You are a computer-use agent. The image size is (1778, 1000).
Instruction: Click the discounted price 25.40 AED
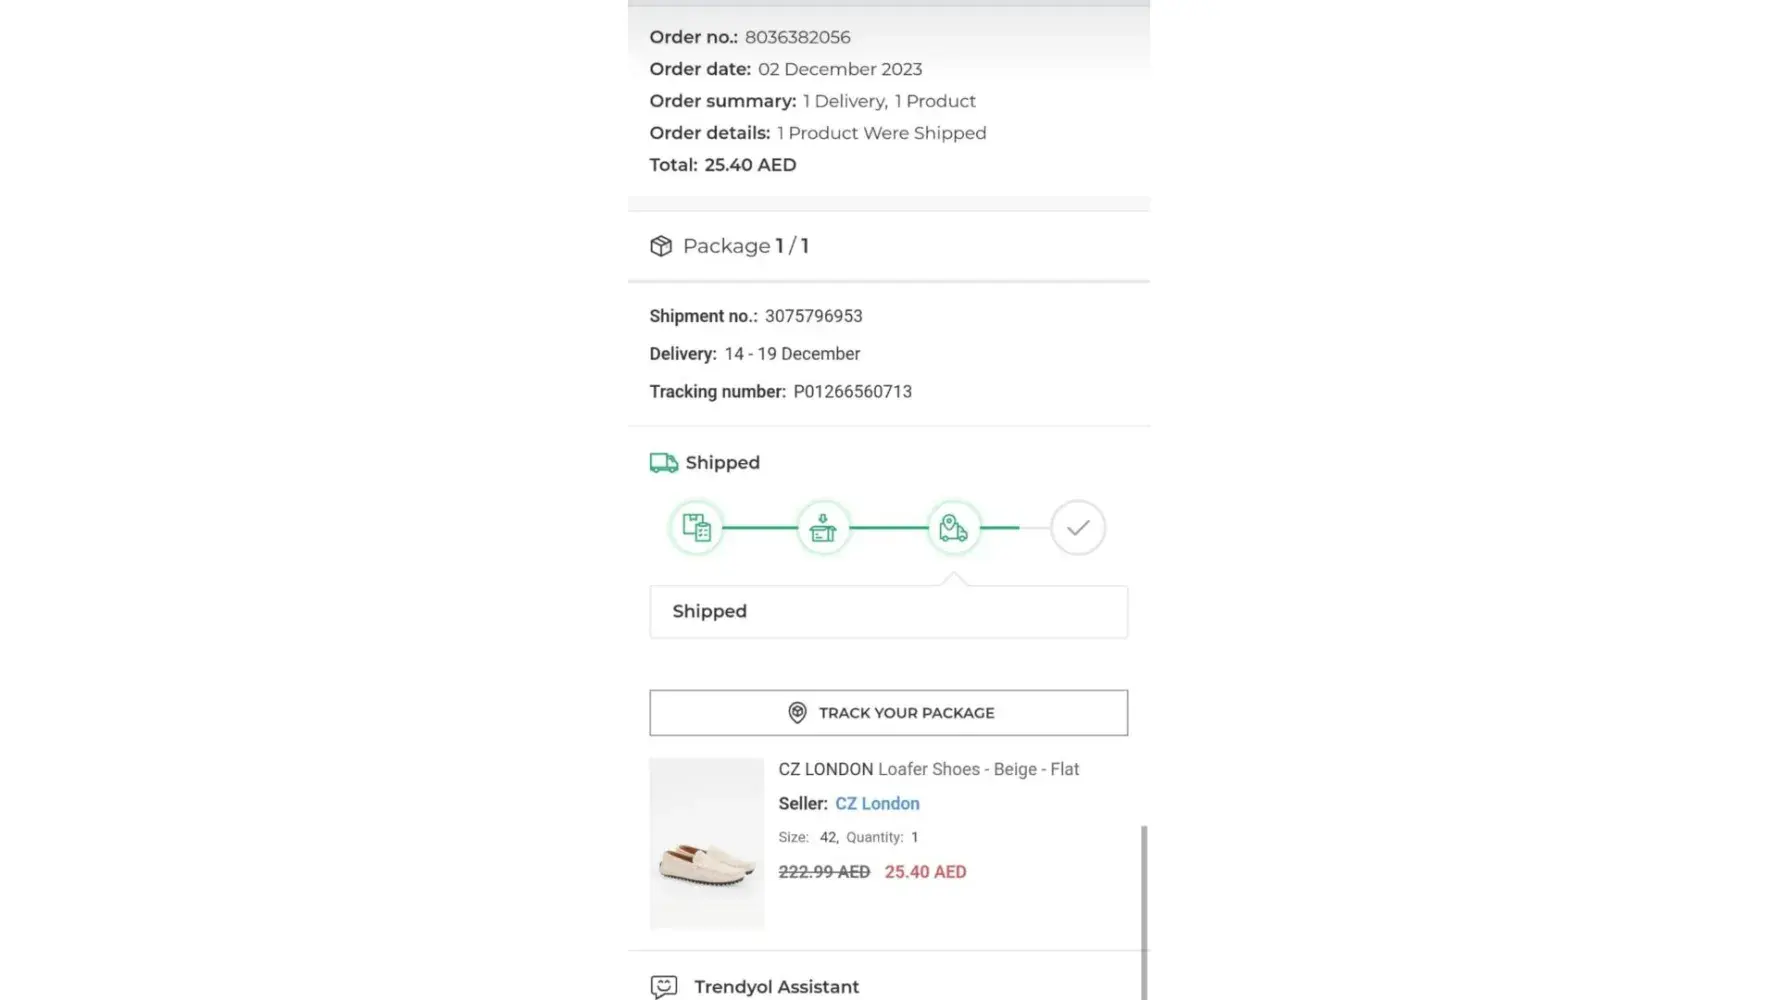(x=925, y=872)
